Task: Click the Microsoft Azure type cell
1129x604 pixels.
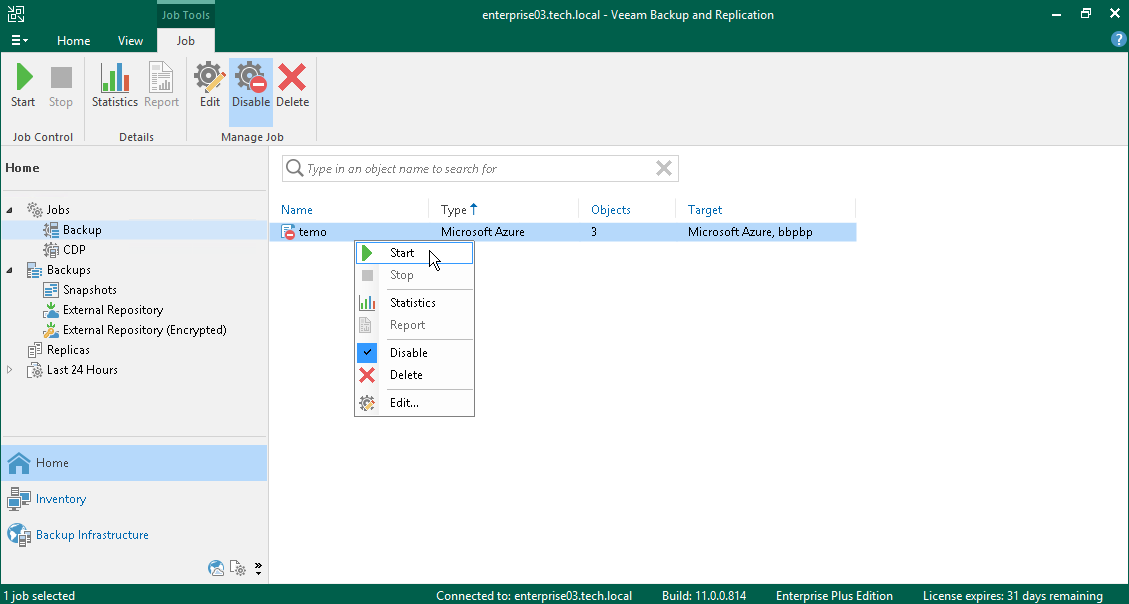Action: [x=482, y=232]
